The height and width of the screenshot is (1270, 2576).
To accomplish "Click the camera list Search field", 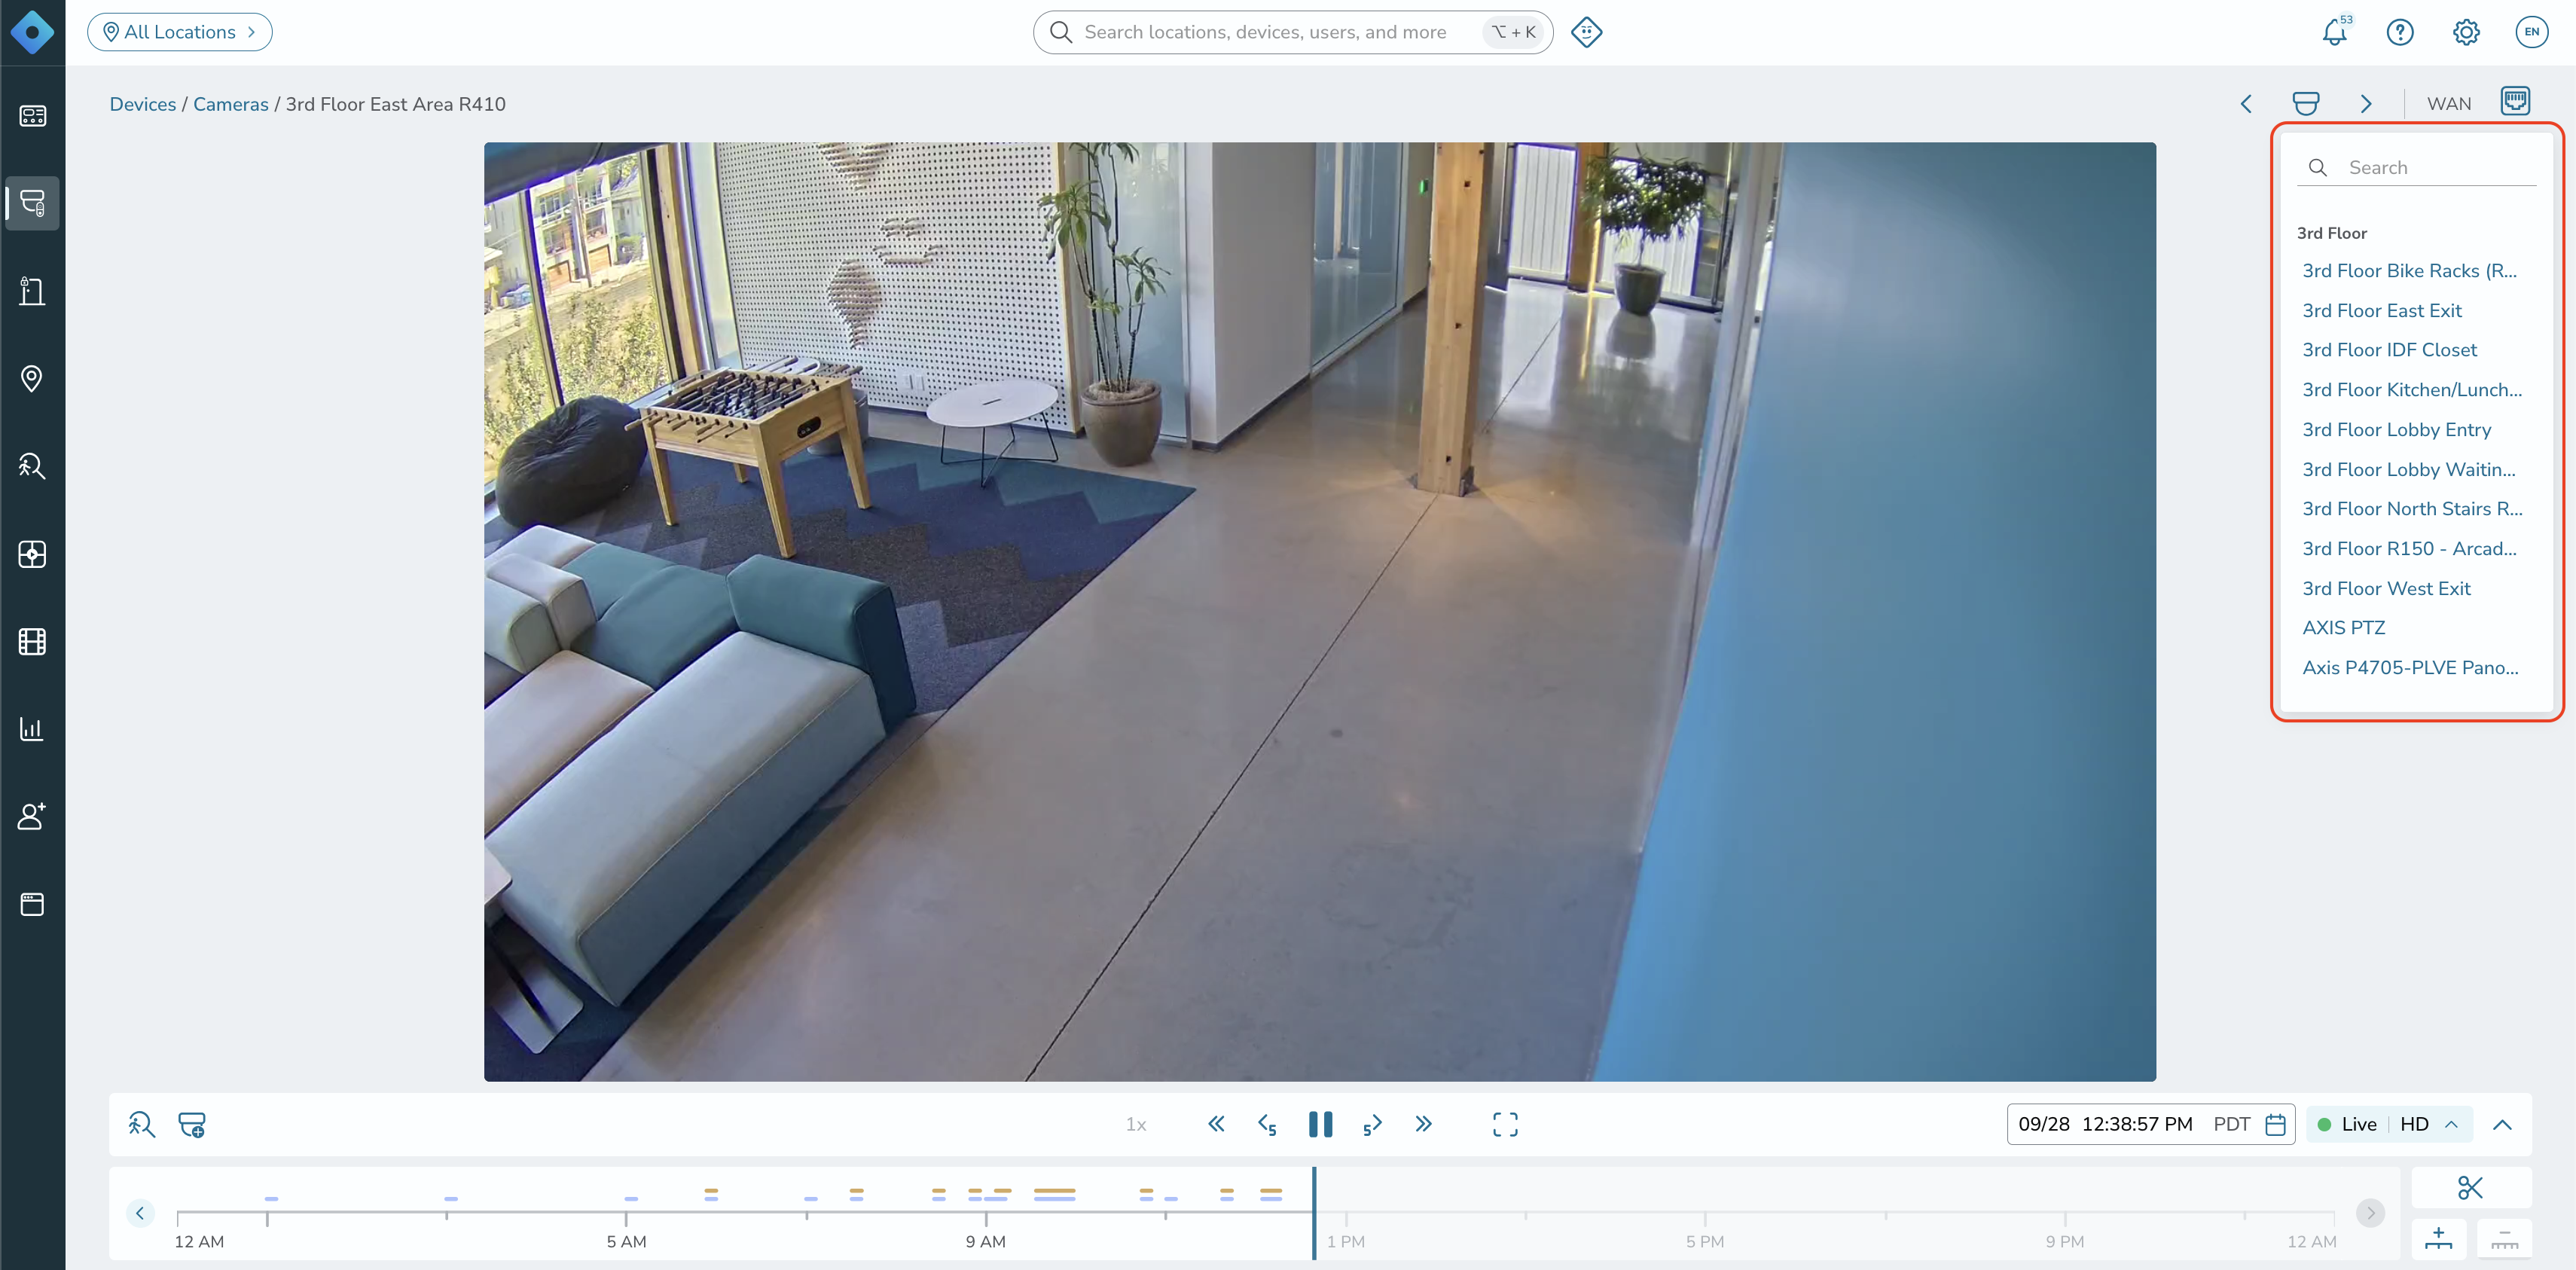I will point(2418,168).
